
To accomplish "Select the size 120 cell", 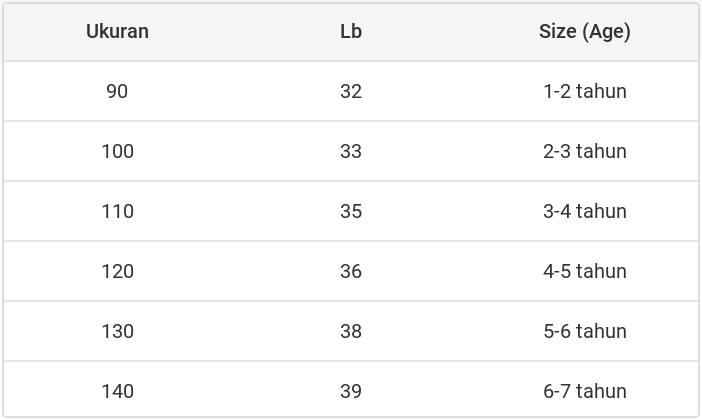I will 117,271.
